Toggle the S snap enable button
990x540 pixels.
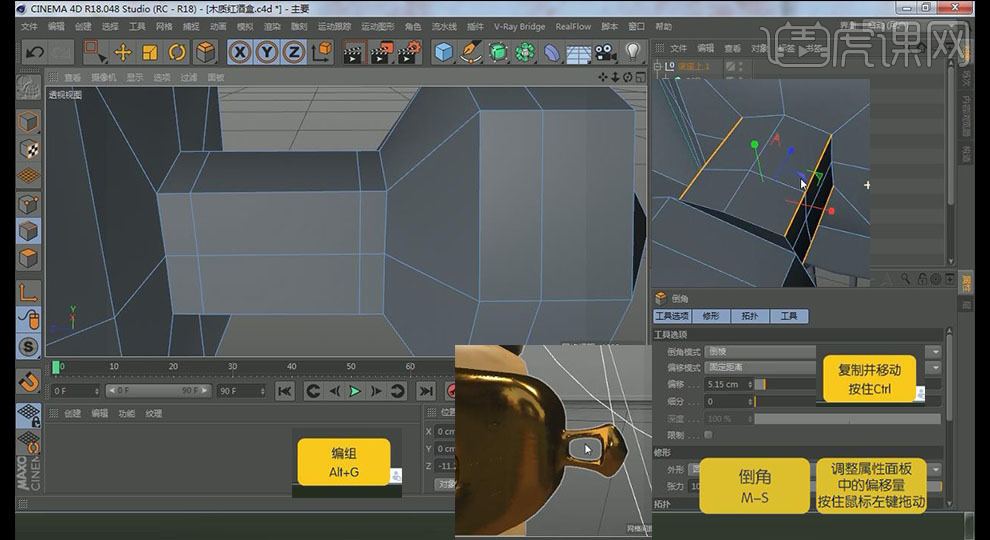click(28, 347)
